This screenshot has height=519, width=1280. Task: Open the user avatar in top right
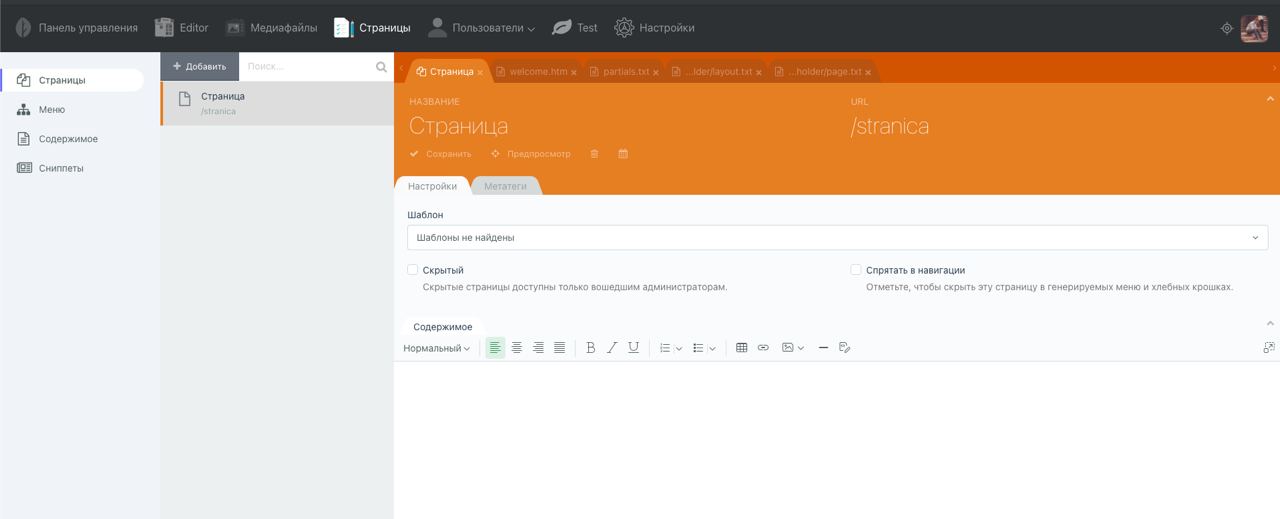[x=1254, y=28]
